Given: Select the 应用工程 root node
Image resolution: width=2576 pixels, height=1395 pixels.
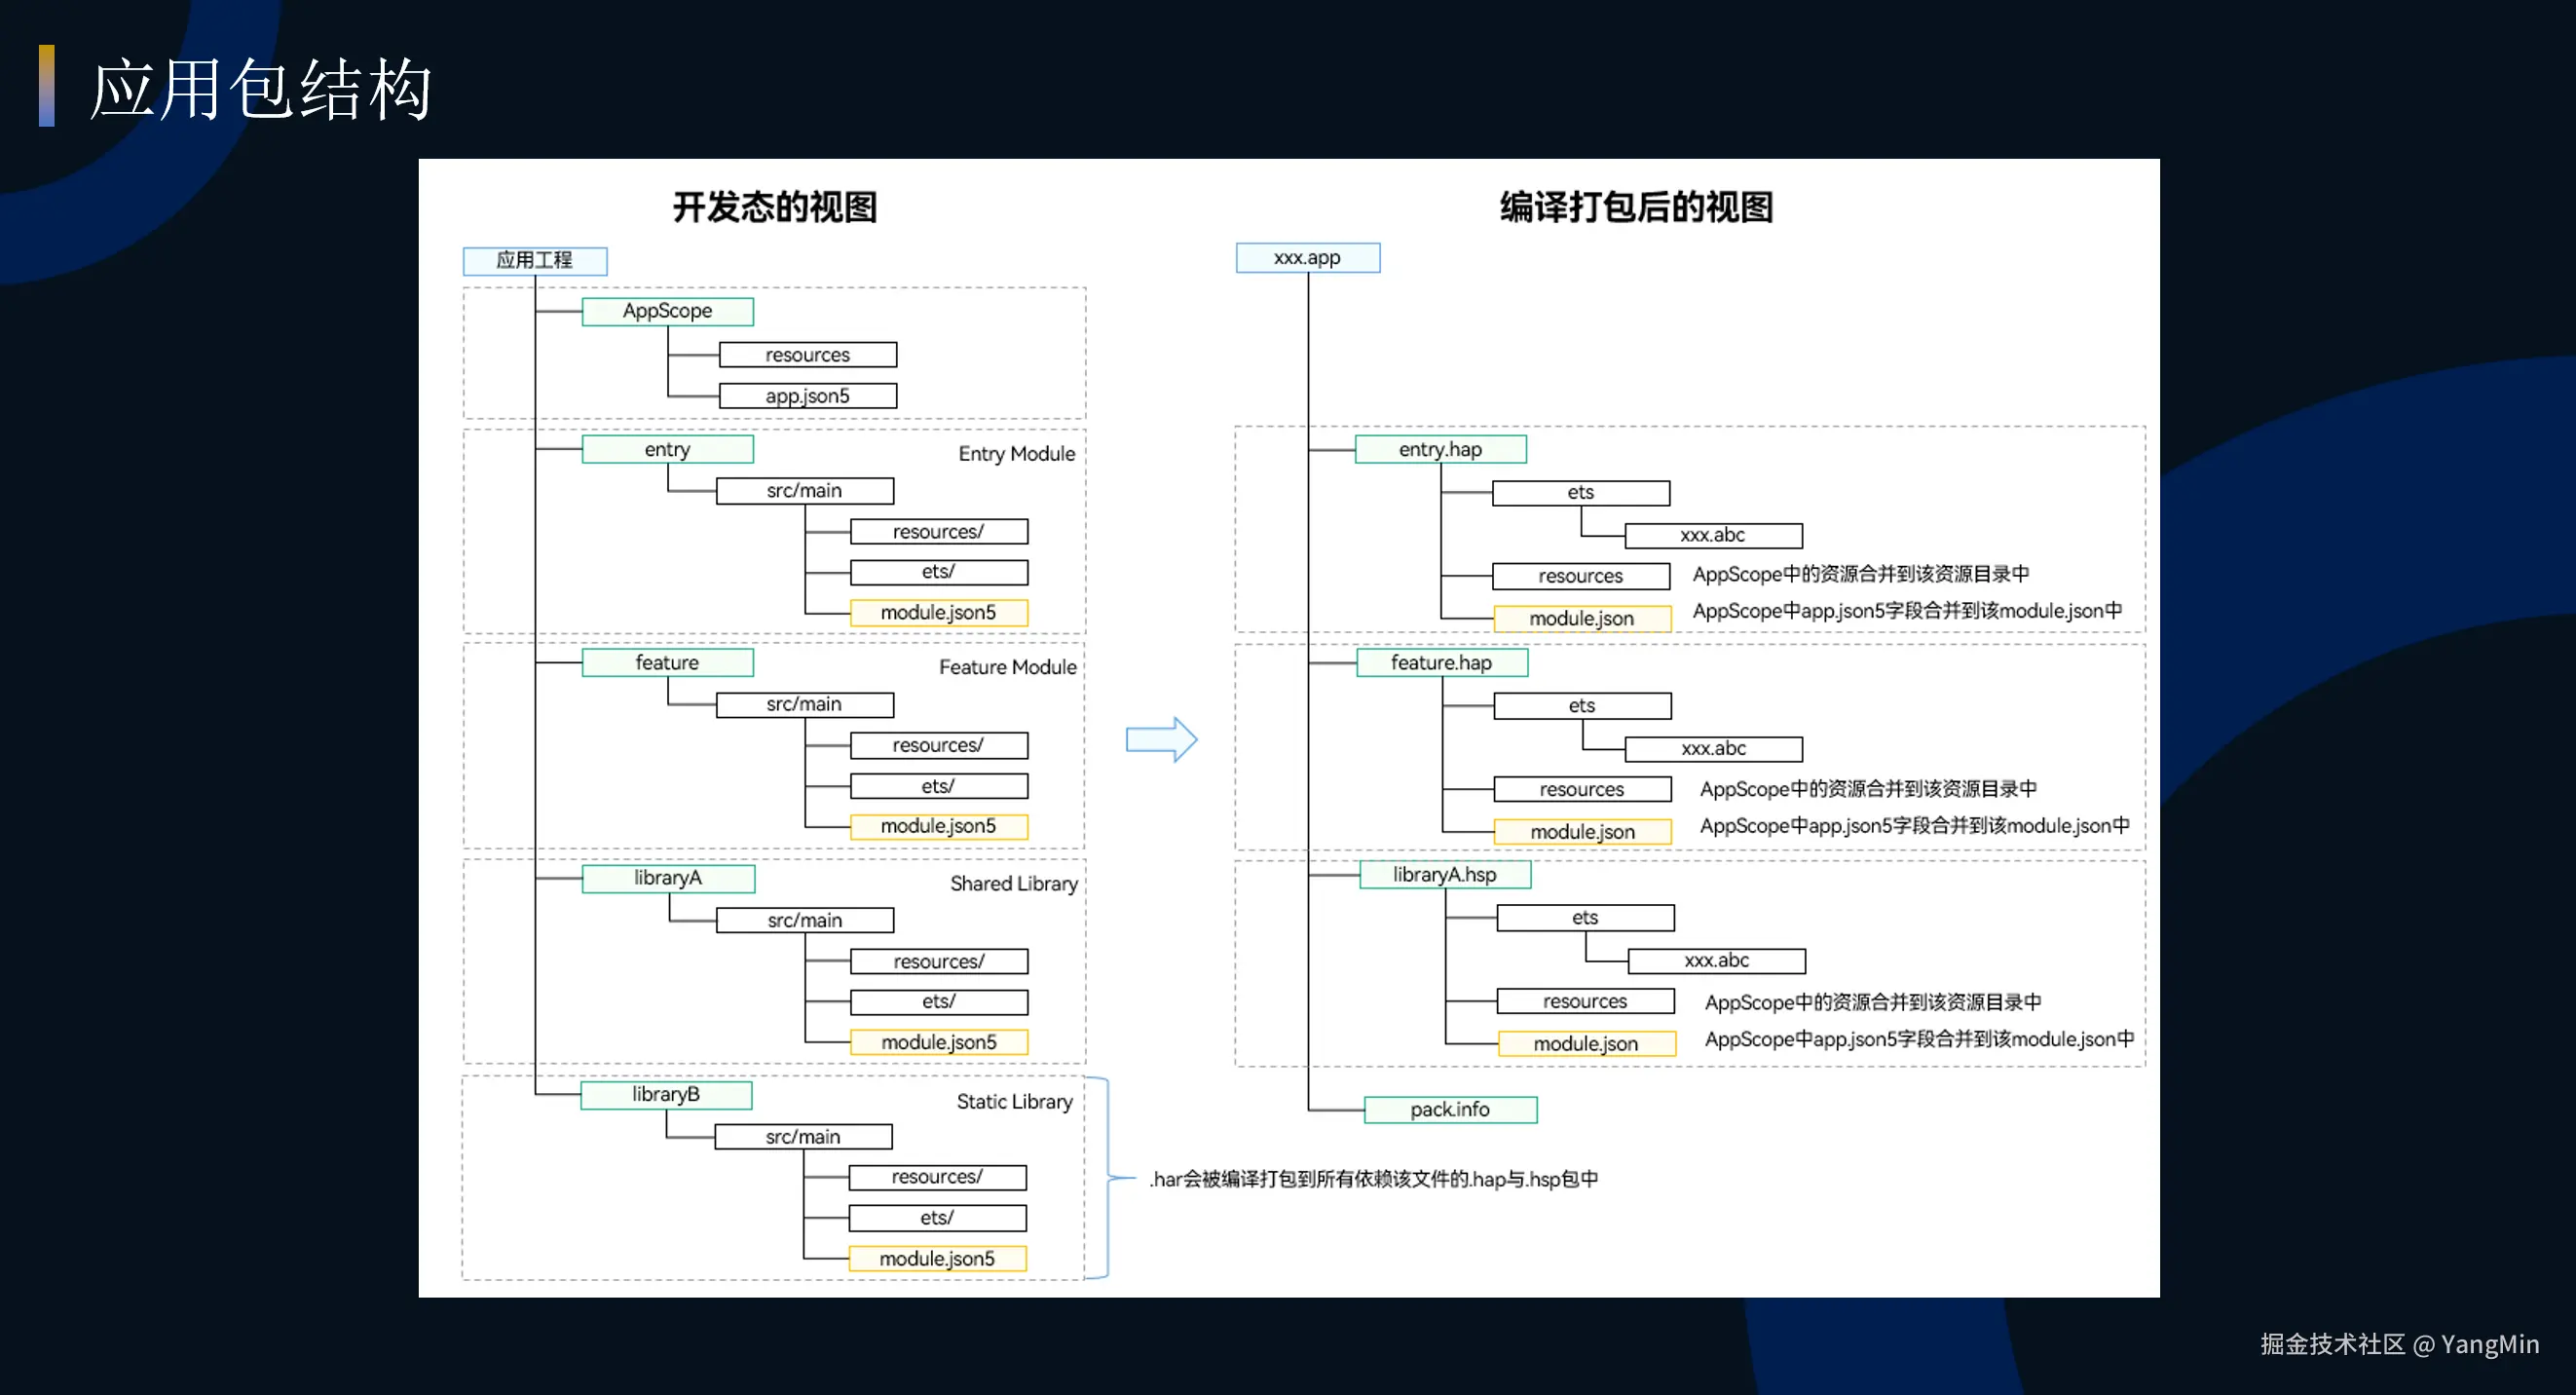Looking at the screenshot, I should pos(534,261).
